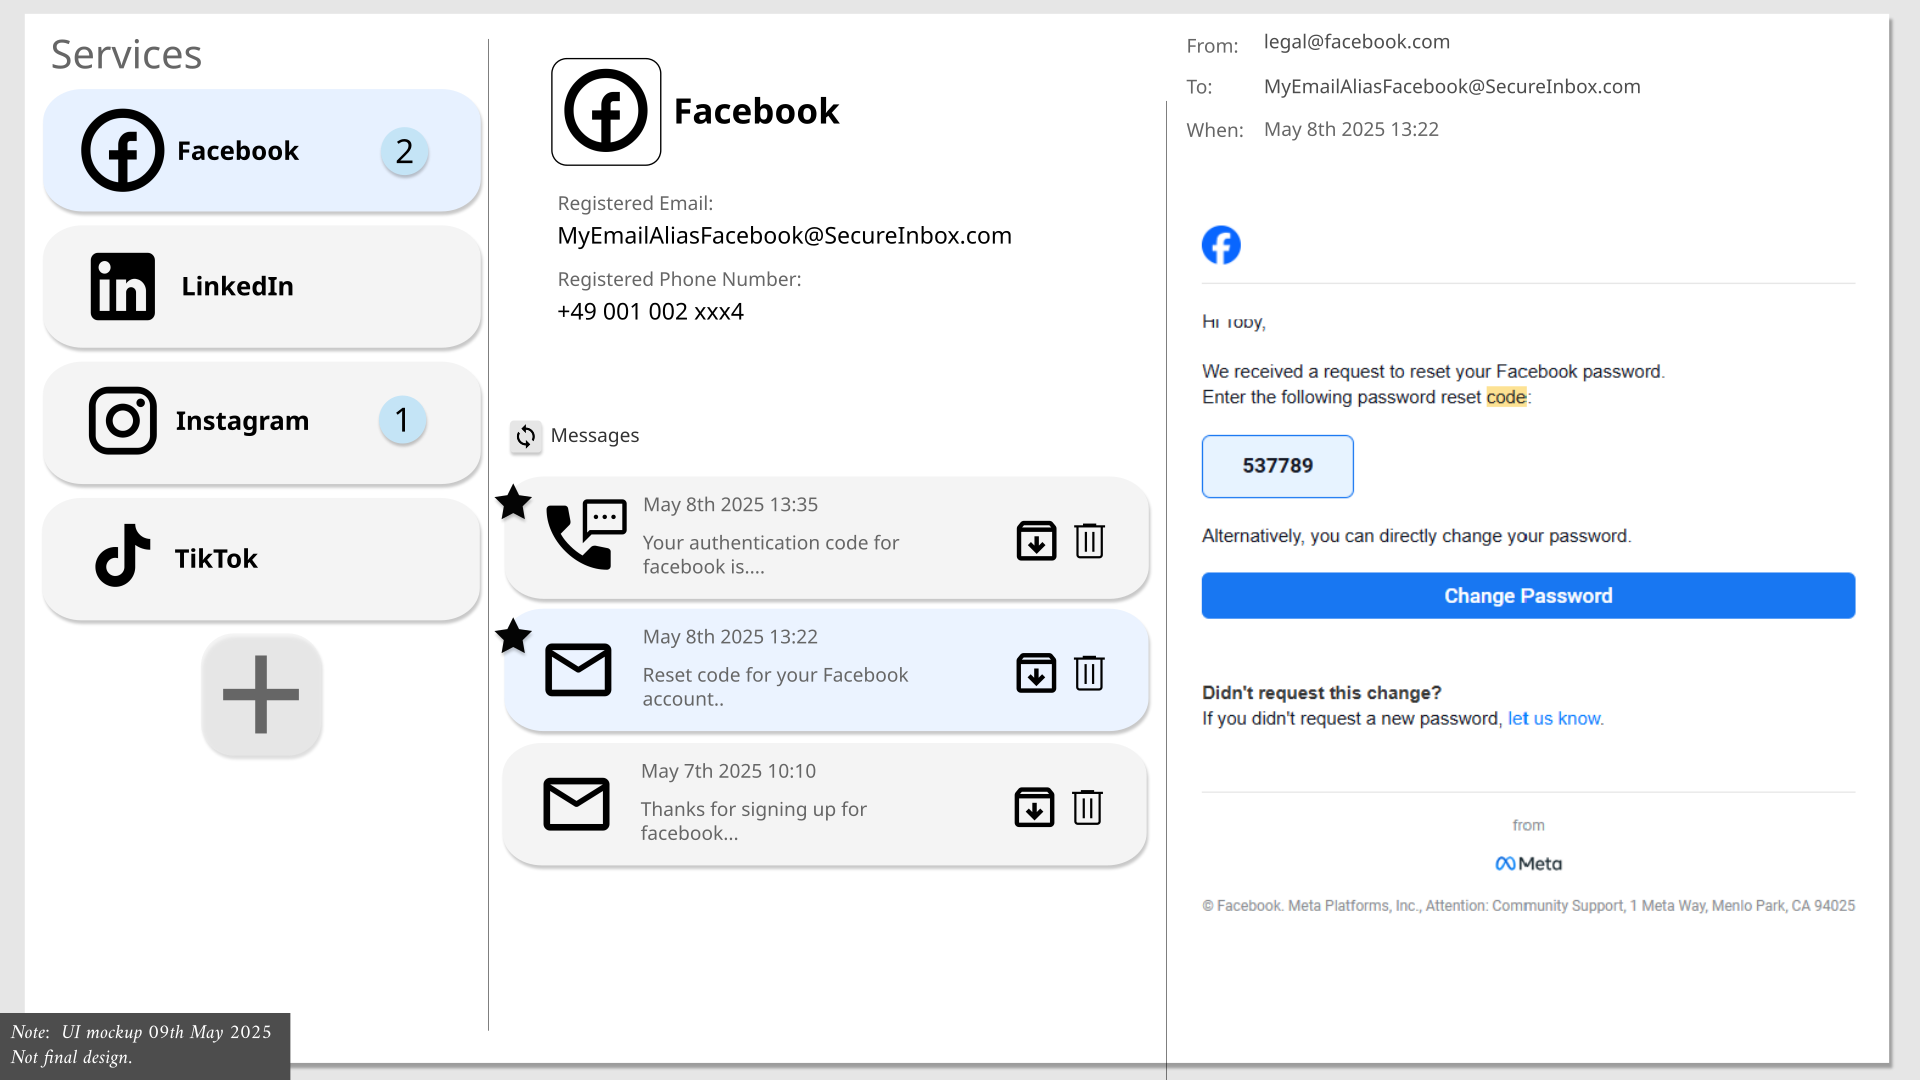Click the Facebook unread count badge 2

pos(404,151)
